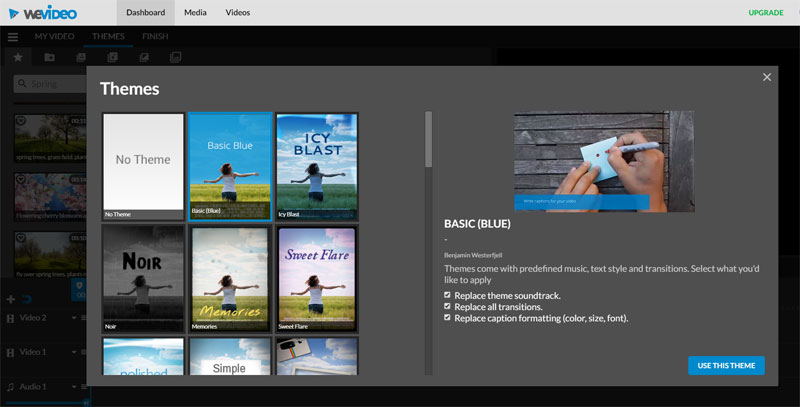Toggle Replace all transitions checkbox

(x=447, y=306)
